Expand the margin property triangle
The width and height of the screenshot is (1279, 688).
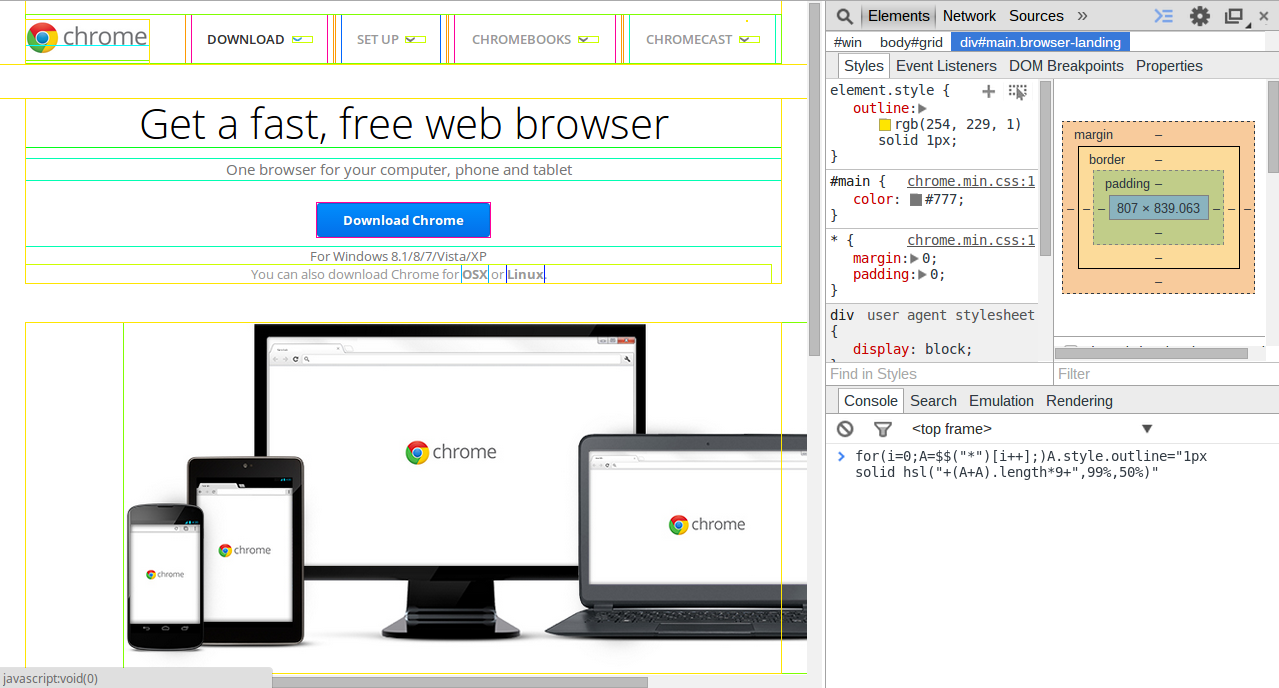click(x=913, y=258)
